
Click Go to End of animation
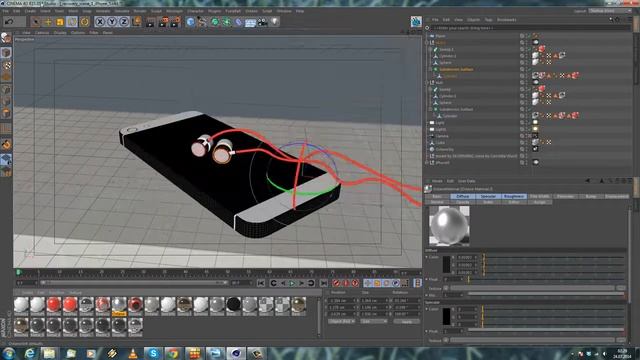click(324, 283)
